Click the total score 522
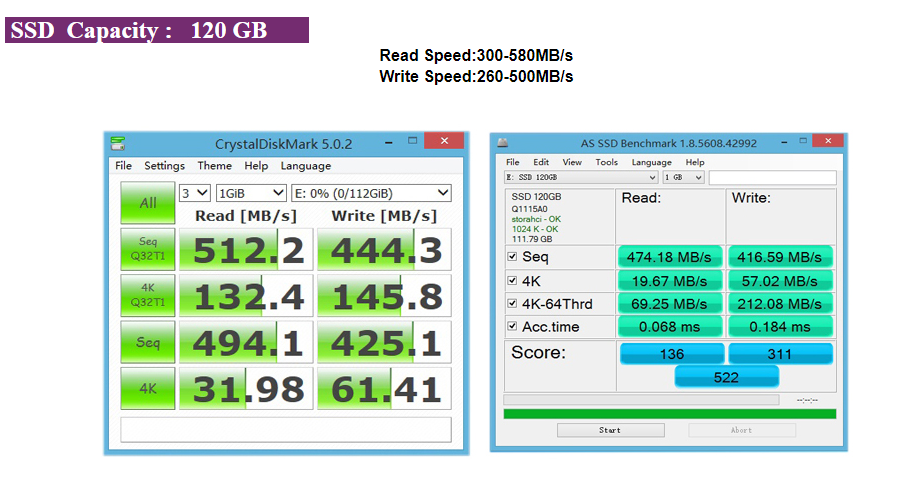904x481 pixels. [726, 377]
